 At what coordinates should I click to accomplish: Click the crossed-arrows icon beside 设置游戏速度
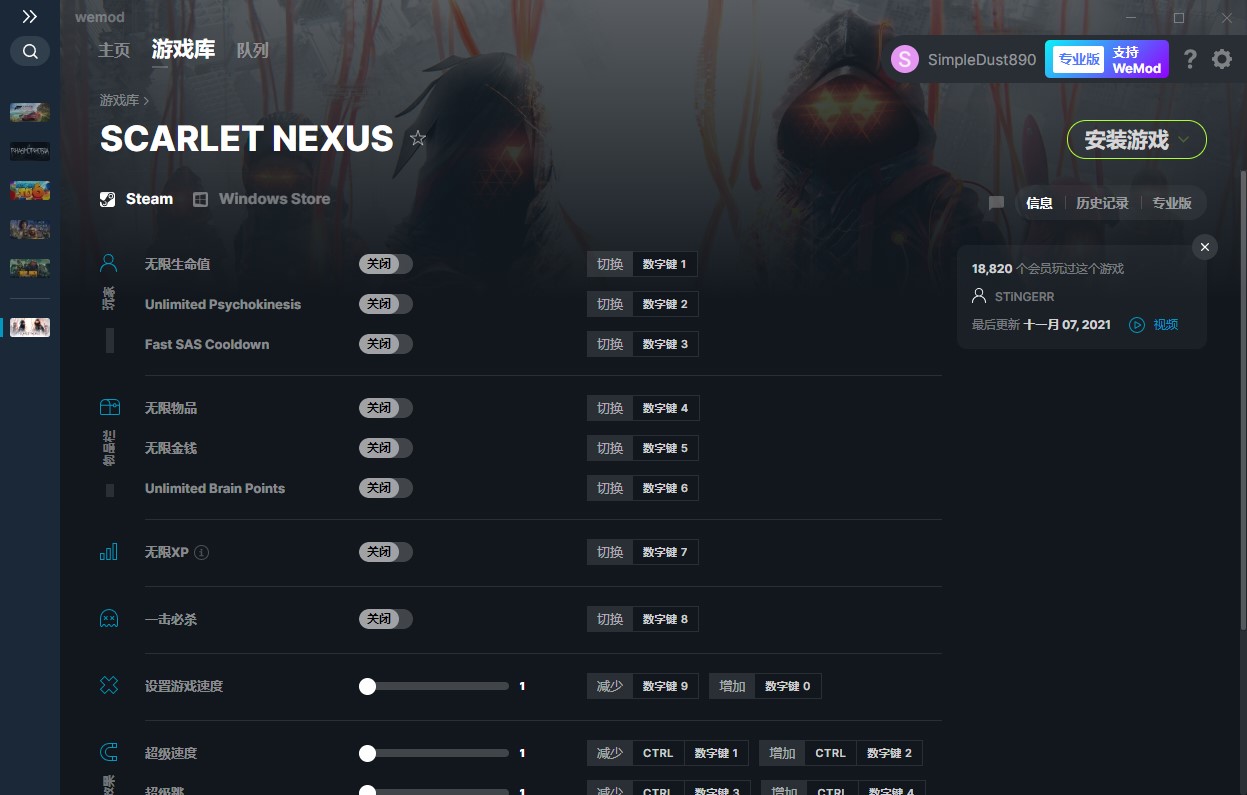point(109,686)
